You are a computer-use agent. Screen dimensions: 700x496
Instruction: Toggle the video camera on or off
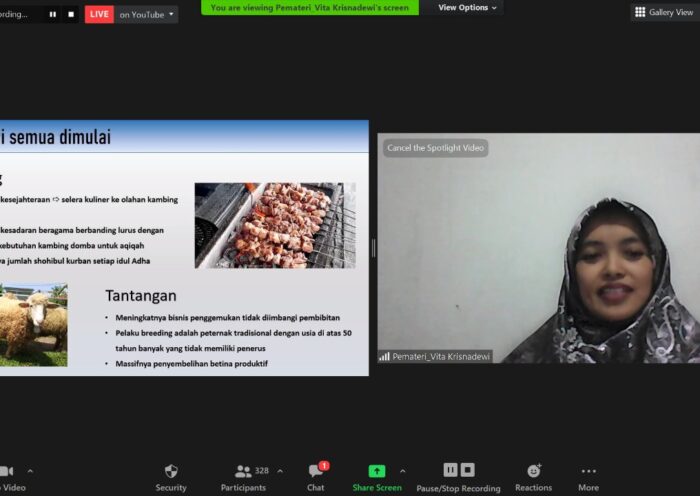[6, 476]
